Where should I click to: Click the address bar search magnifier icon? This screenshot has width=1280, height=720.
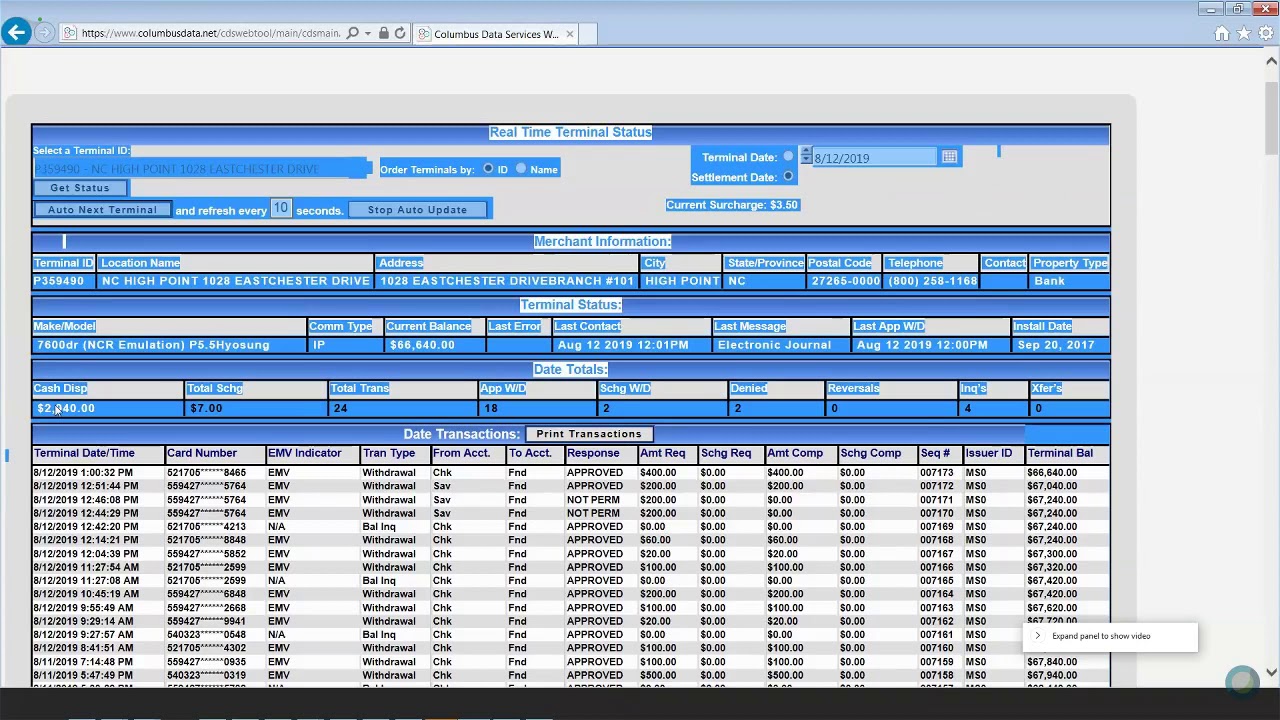[352, 33]
